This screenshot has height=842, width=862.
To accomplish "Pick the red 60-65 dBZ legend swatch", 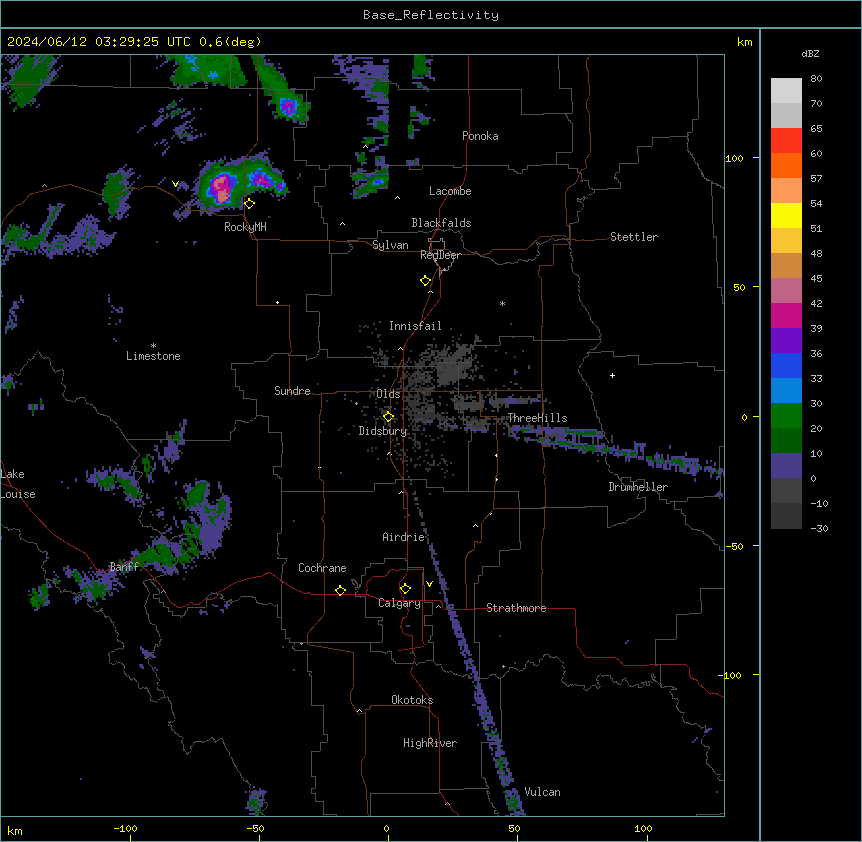I will [786, 141].
